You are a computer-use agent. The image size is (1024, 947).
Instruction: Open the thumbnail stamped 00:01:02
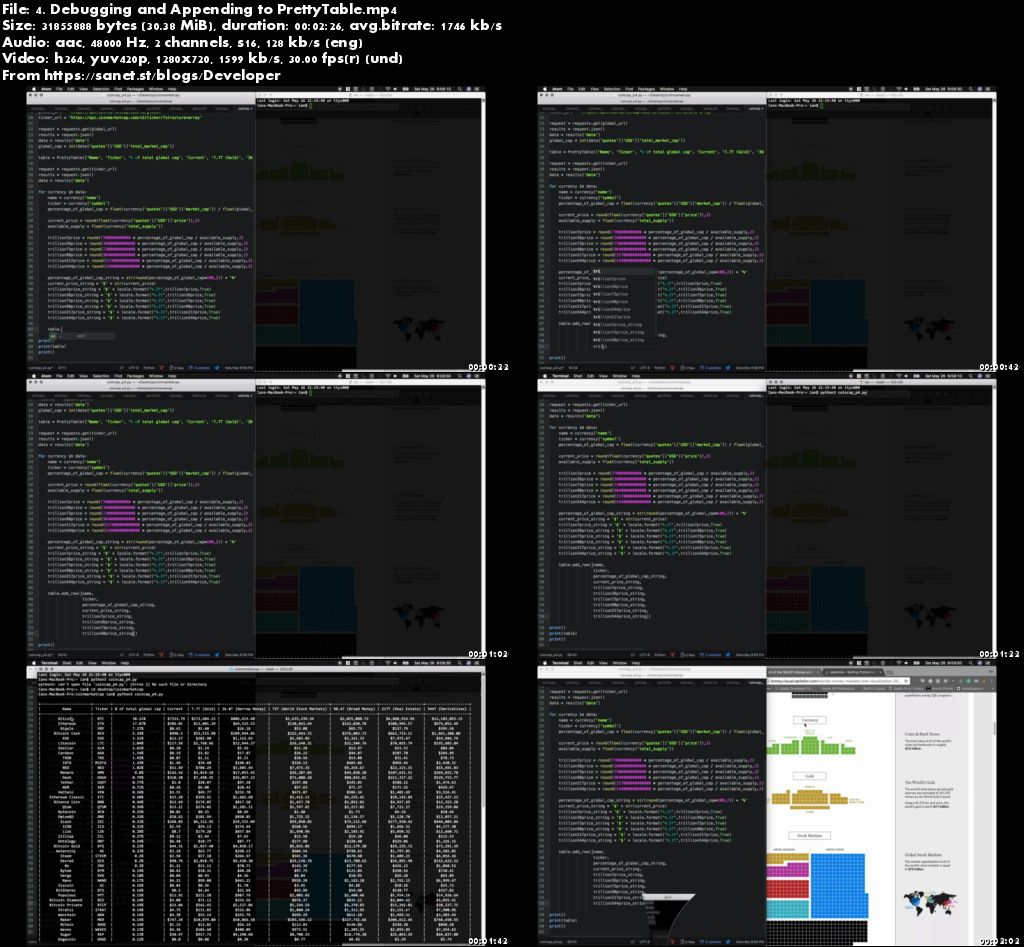coord(255,516)
